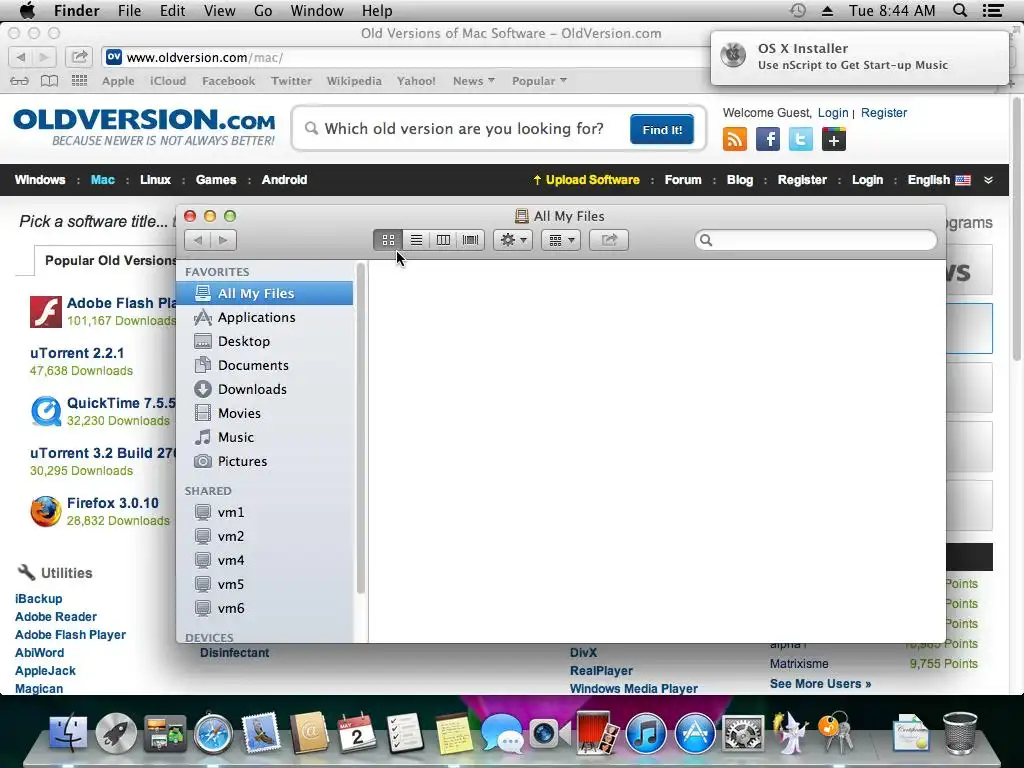The image size is (1024, 768).
Task: Open the Window menu
Action: pos(317,11)
